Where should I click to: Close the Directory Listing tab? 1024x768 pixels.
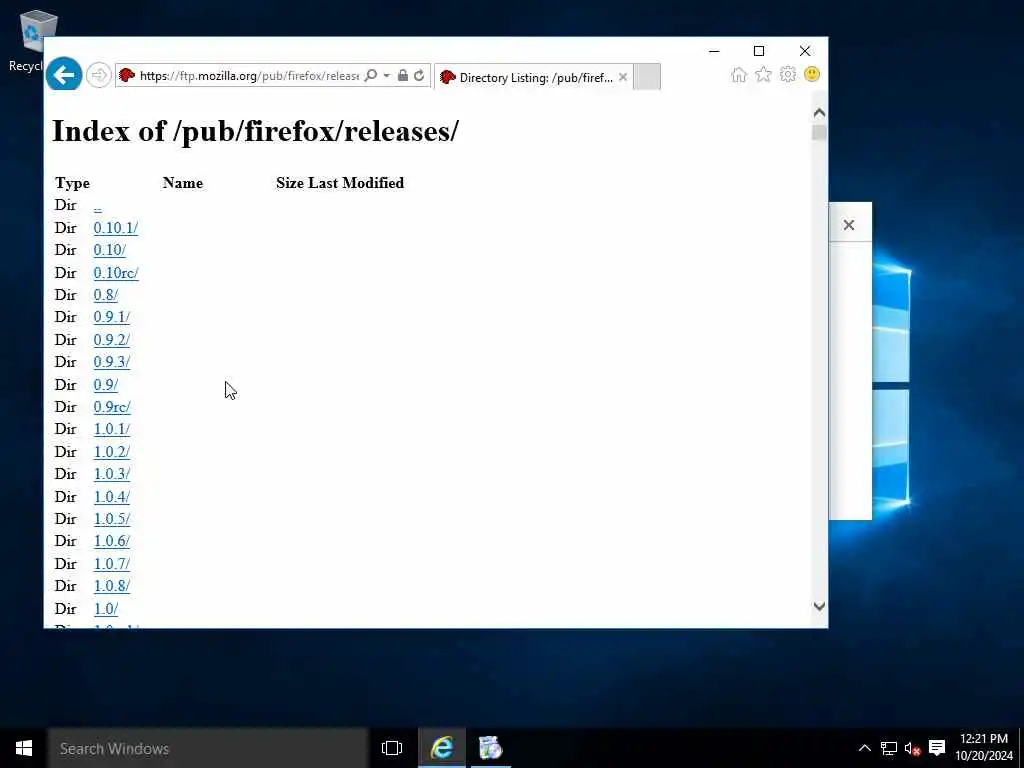click(x=623, y=77)
